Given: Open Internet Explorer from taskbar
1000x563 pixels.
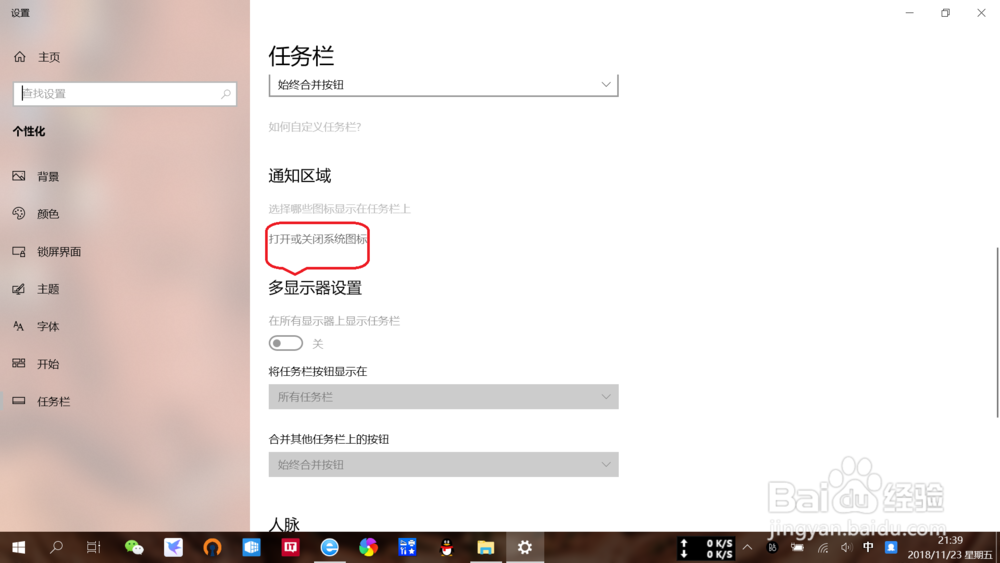Looking at the screenshot, I should click(x=329, y=547).
